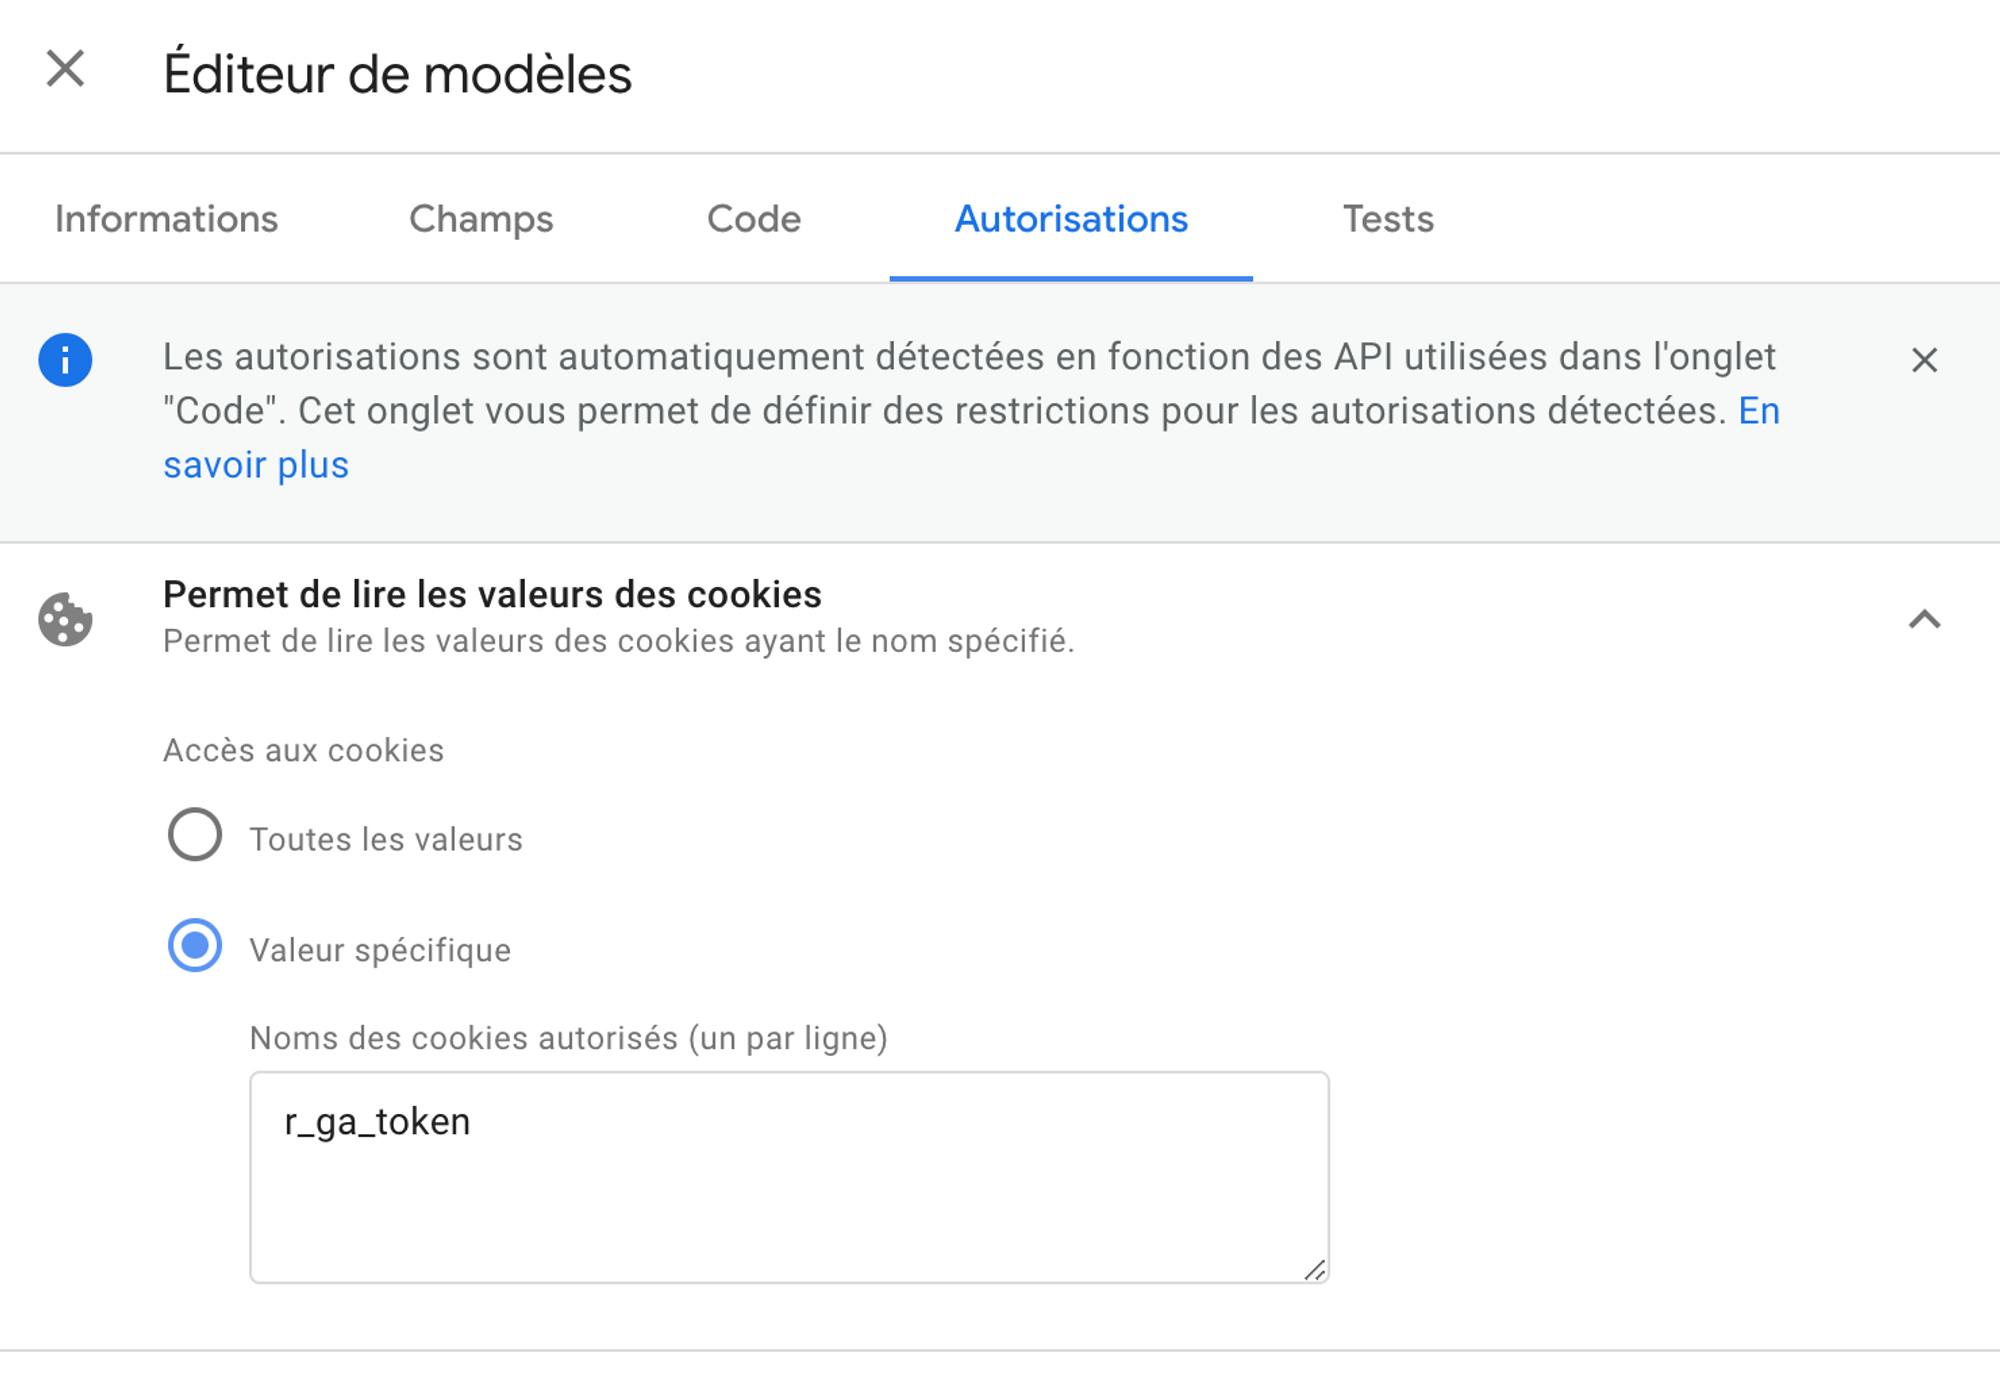The image size is (2000, 1392).
Task: Click the Permet de lire les valeurs des cookies heading
Action: (492, 595)
